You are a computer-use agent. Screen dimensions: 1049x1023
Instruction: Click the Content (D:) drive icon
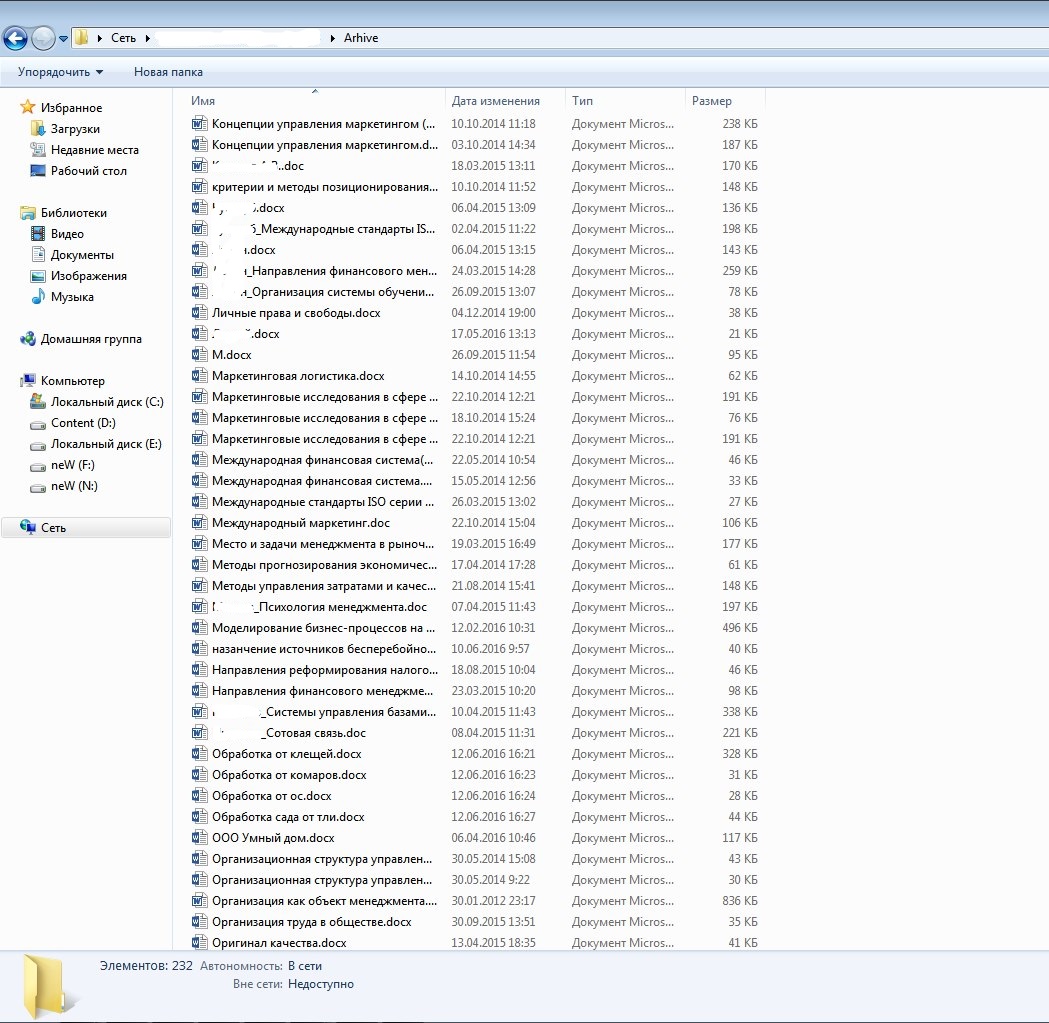click(37, 425)
